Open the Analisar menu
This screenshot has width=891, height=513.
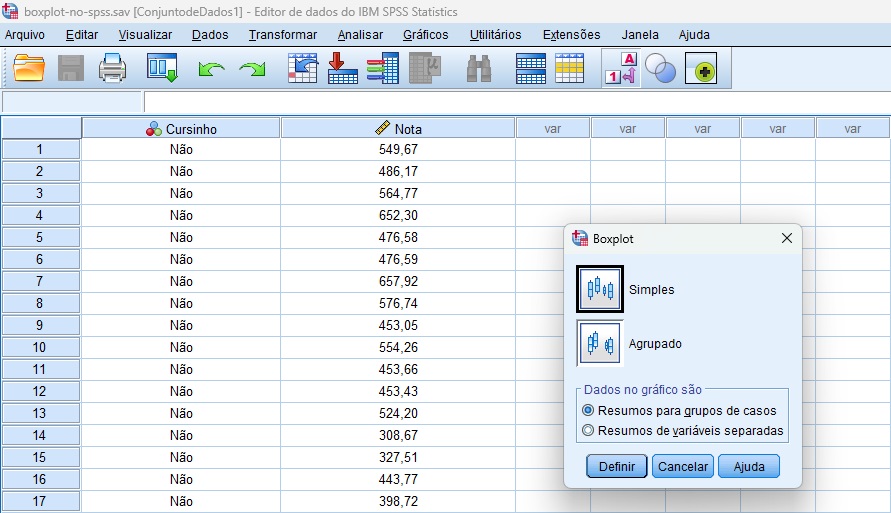[360, 35]
